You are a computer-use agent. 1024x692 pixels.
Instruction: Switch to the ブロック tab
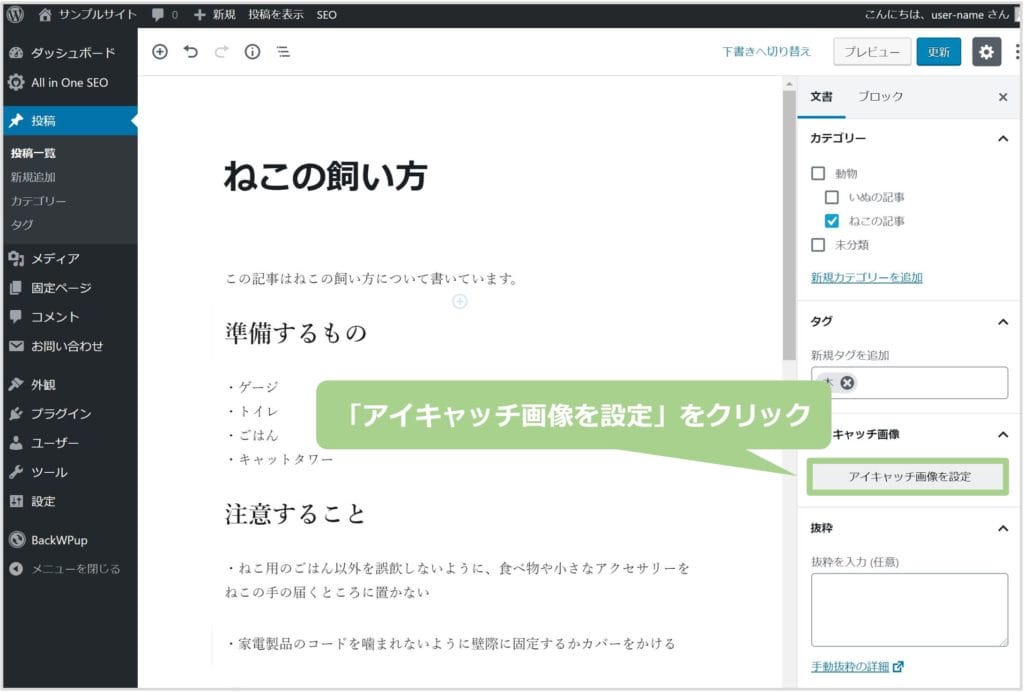click(x=880, y=96)
